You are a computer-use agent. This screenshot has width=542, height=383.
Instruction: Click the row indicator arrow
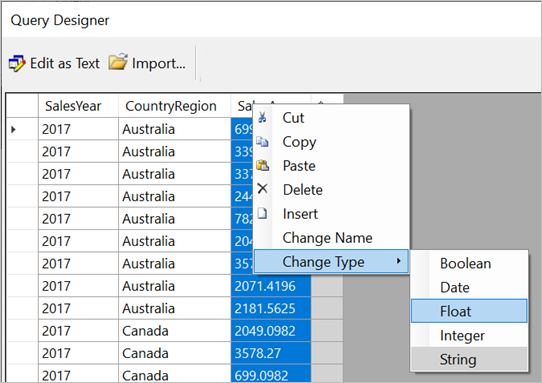(x=13, y=130)
